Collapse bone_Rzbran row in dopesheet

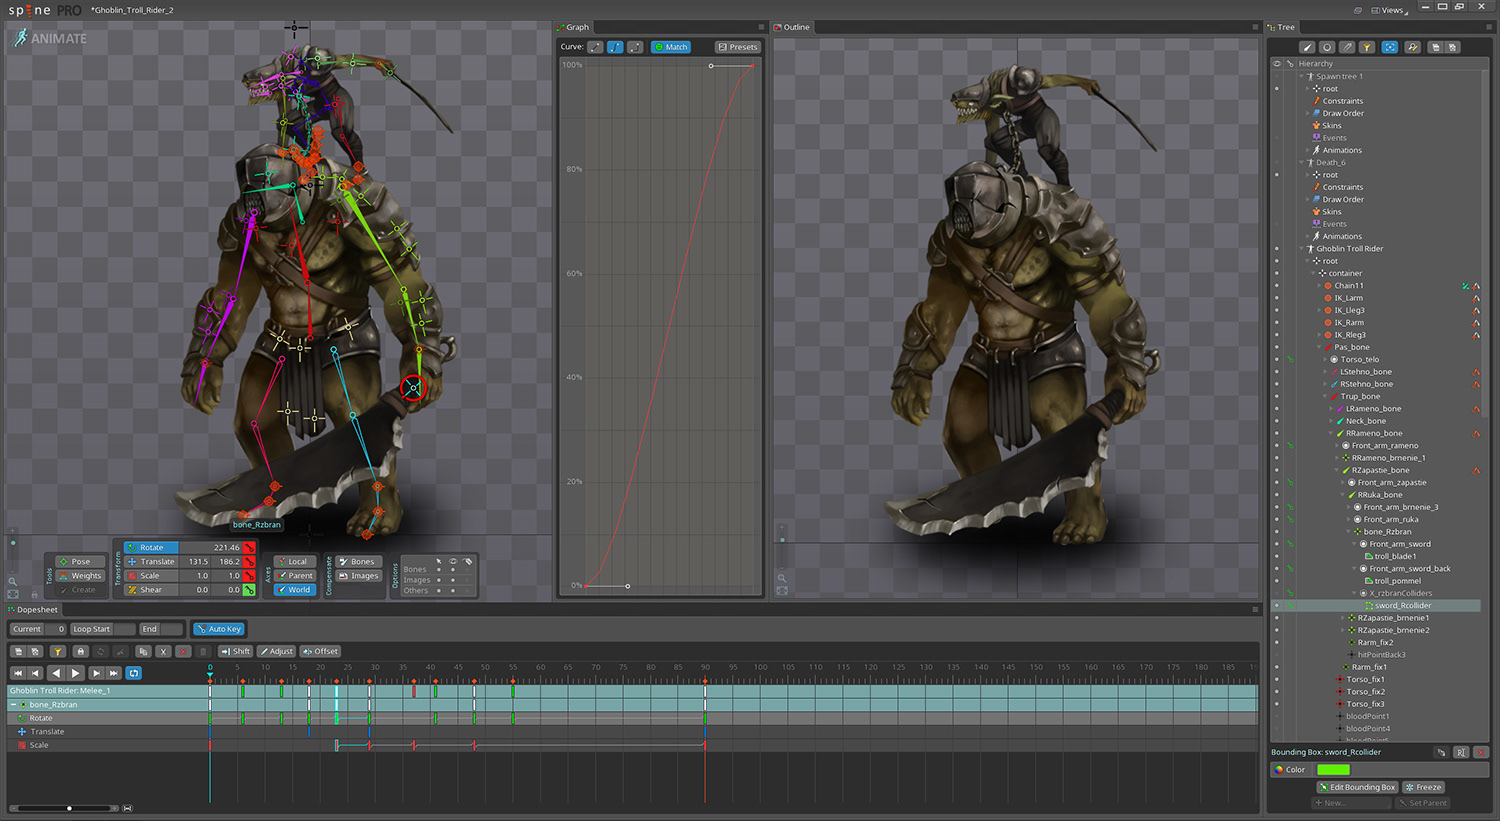(x=13, y=704)
